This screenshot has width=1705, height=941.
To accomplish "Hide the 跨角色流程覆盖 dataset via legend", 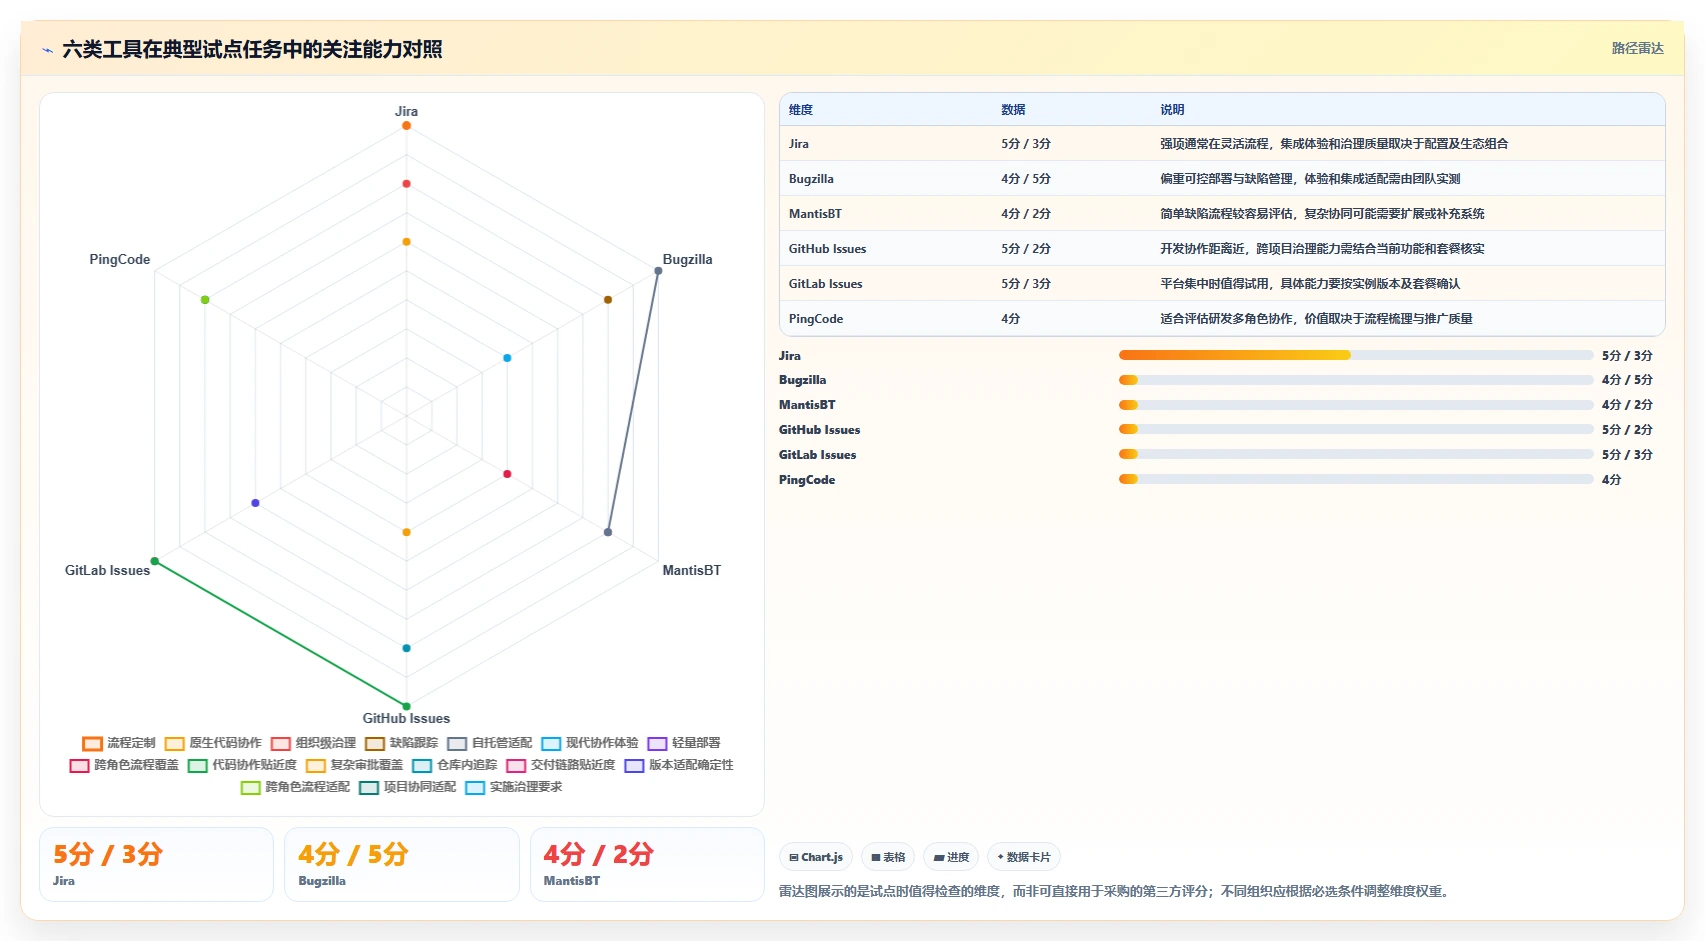I will coord(124,765).
